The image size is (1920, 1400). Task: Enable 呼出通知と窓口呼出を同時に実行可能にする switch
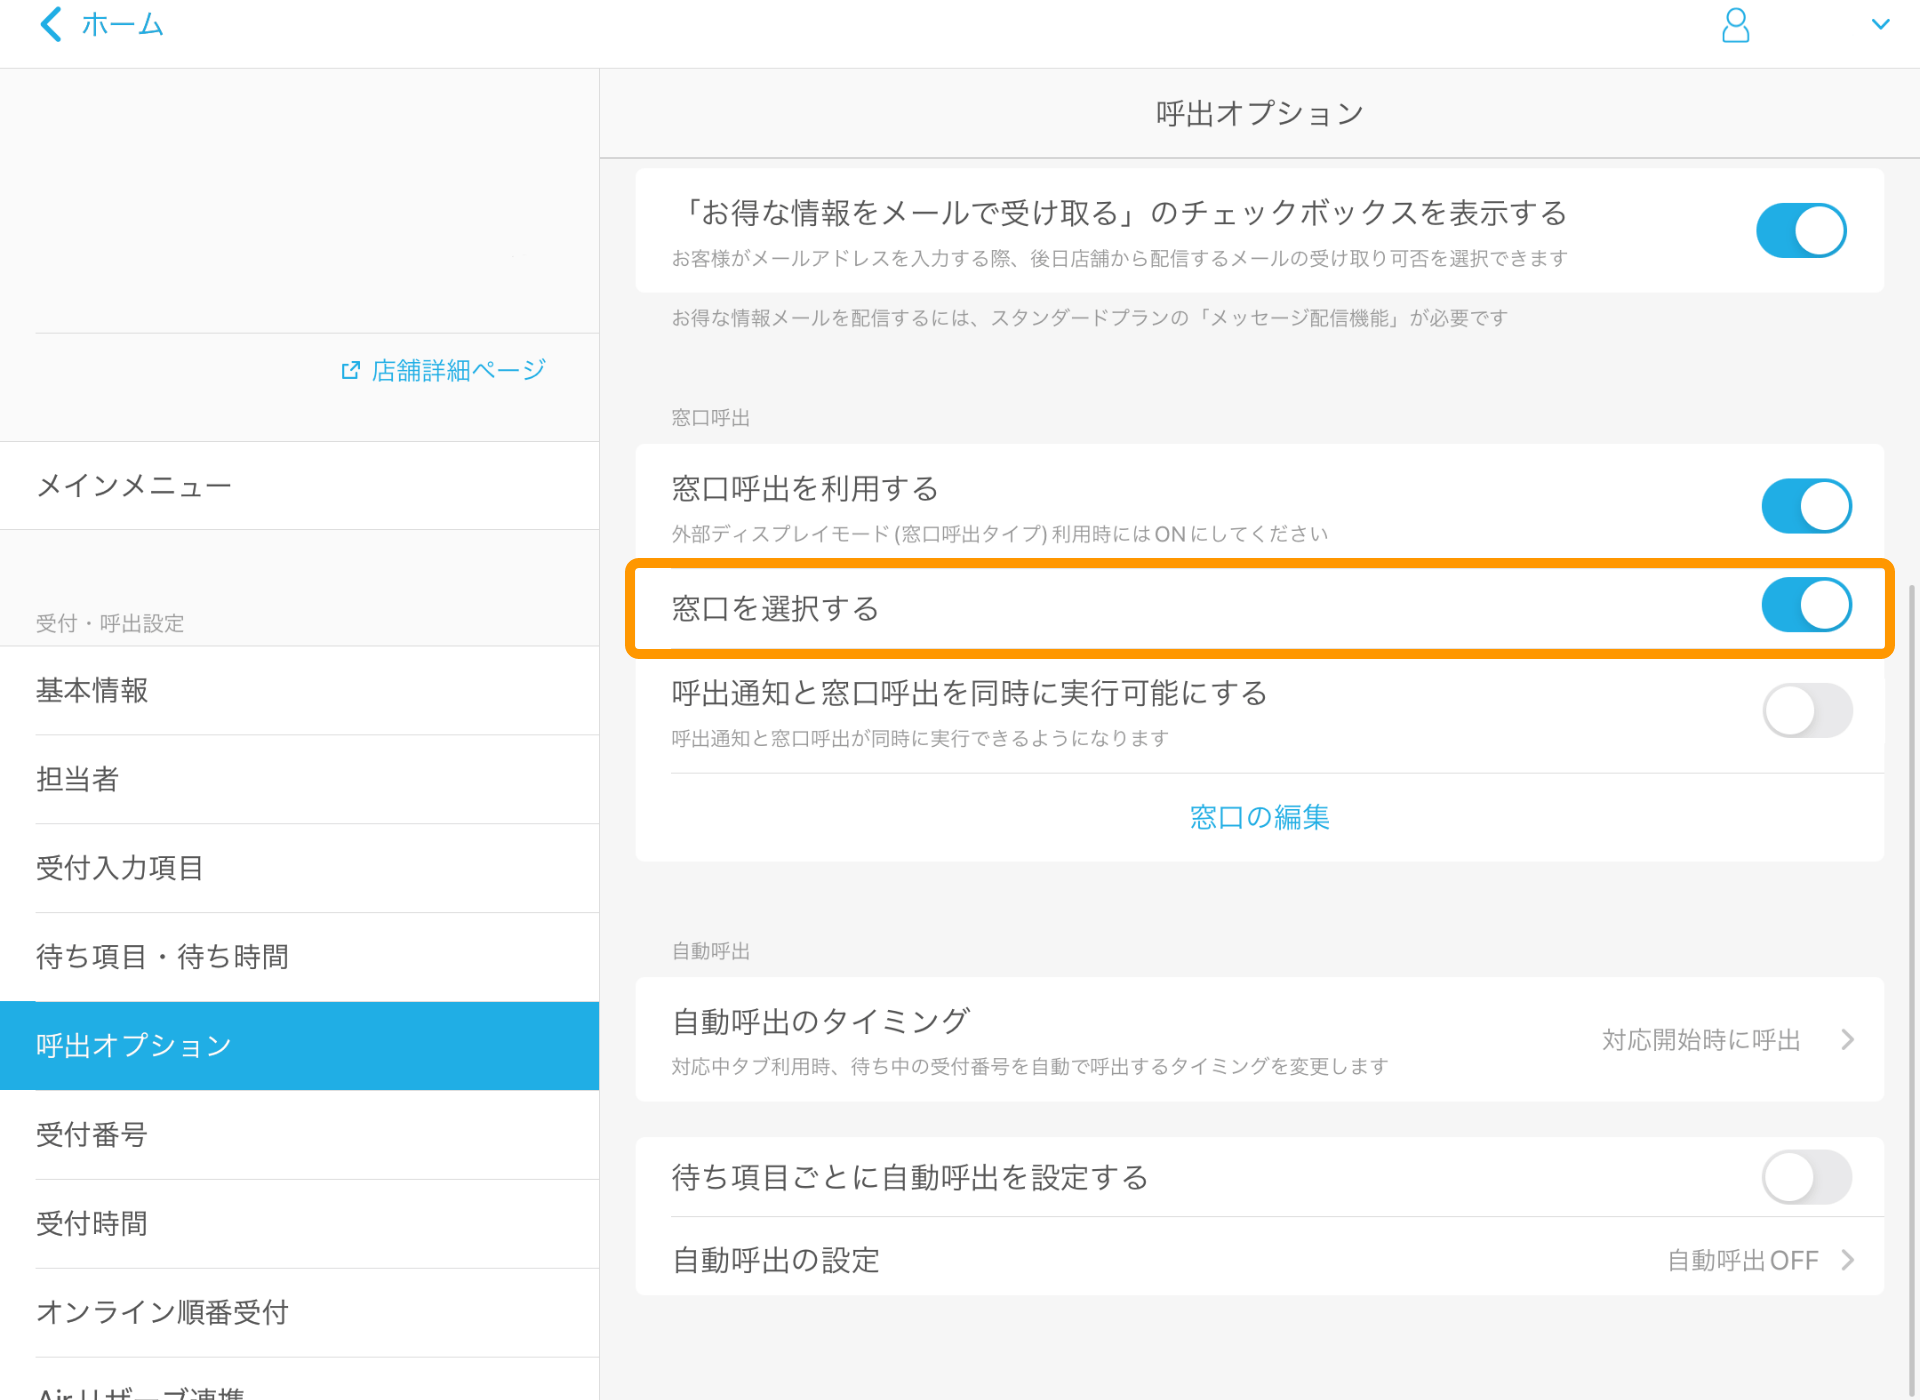pos(1806,711)
